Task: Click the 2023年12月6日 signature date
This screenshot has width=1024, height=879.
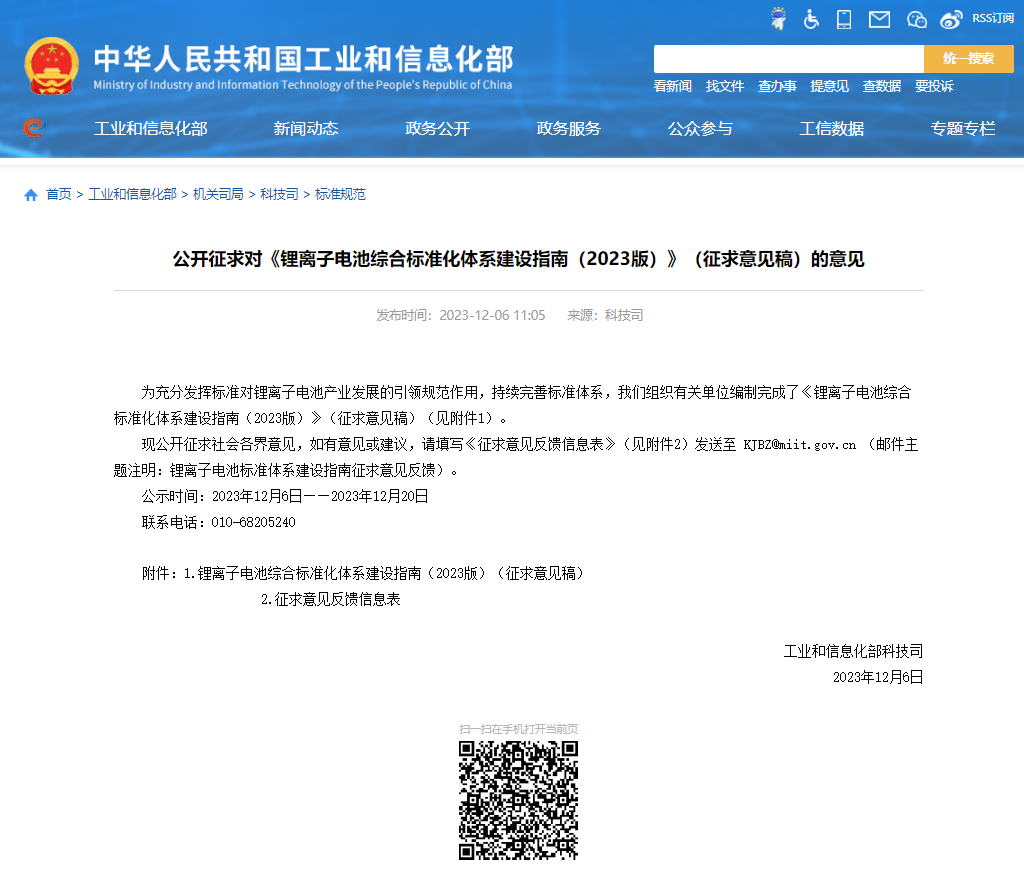Action: click(x=878, y=677)
